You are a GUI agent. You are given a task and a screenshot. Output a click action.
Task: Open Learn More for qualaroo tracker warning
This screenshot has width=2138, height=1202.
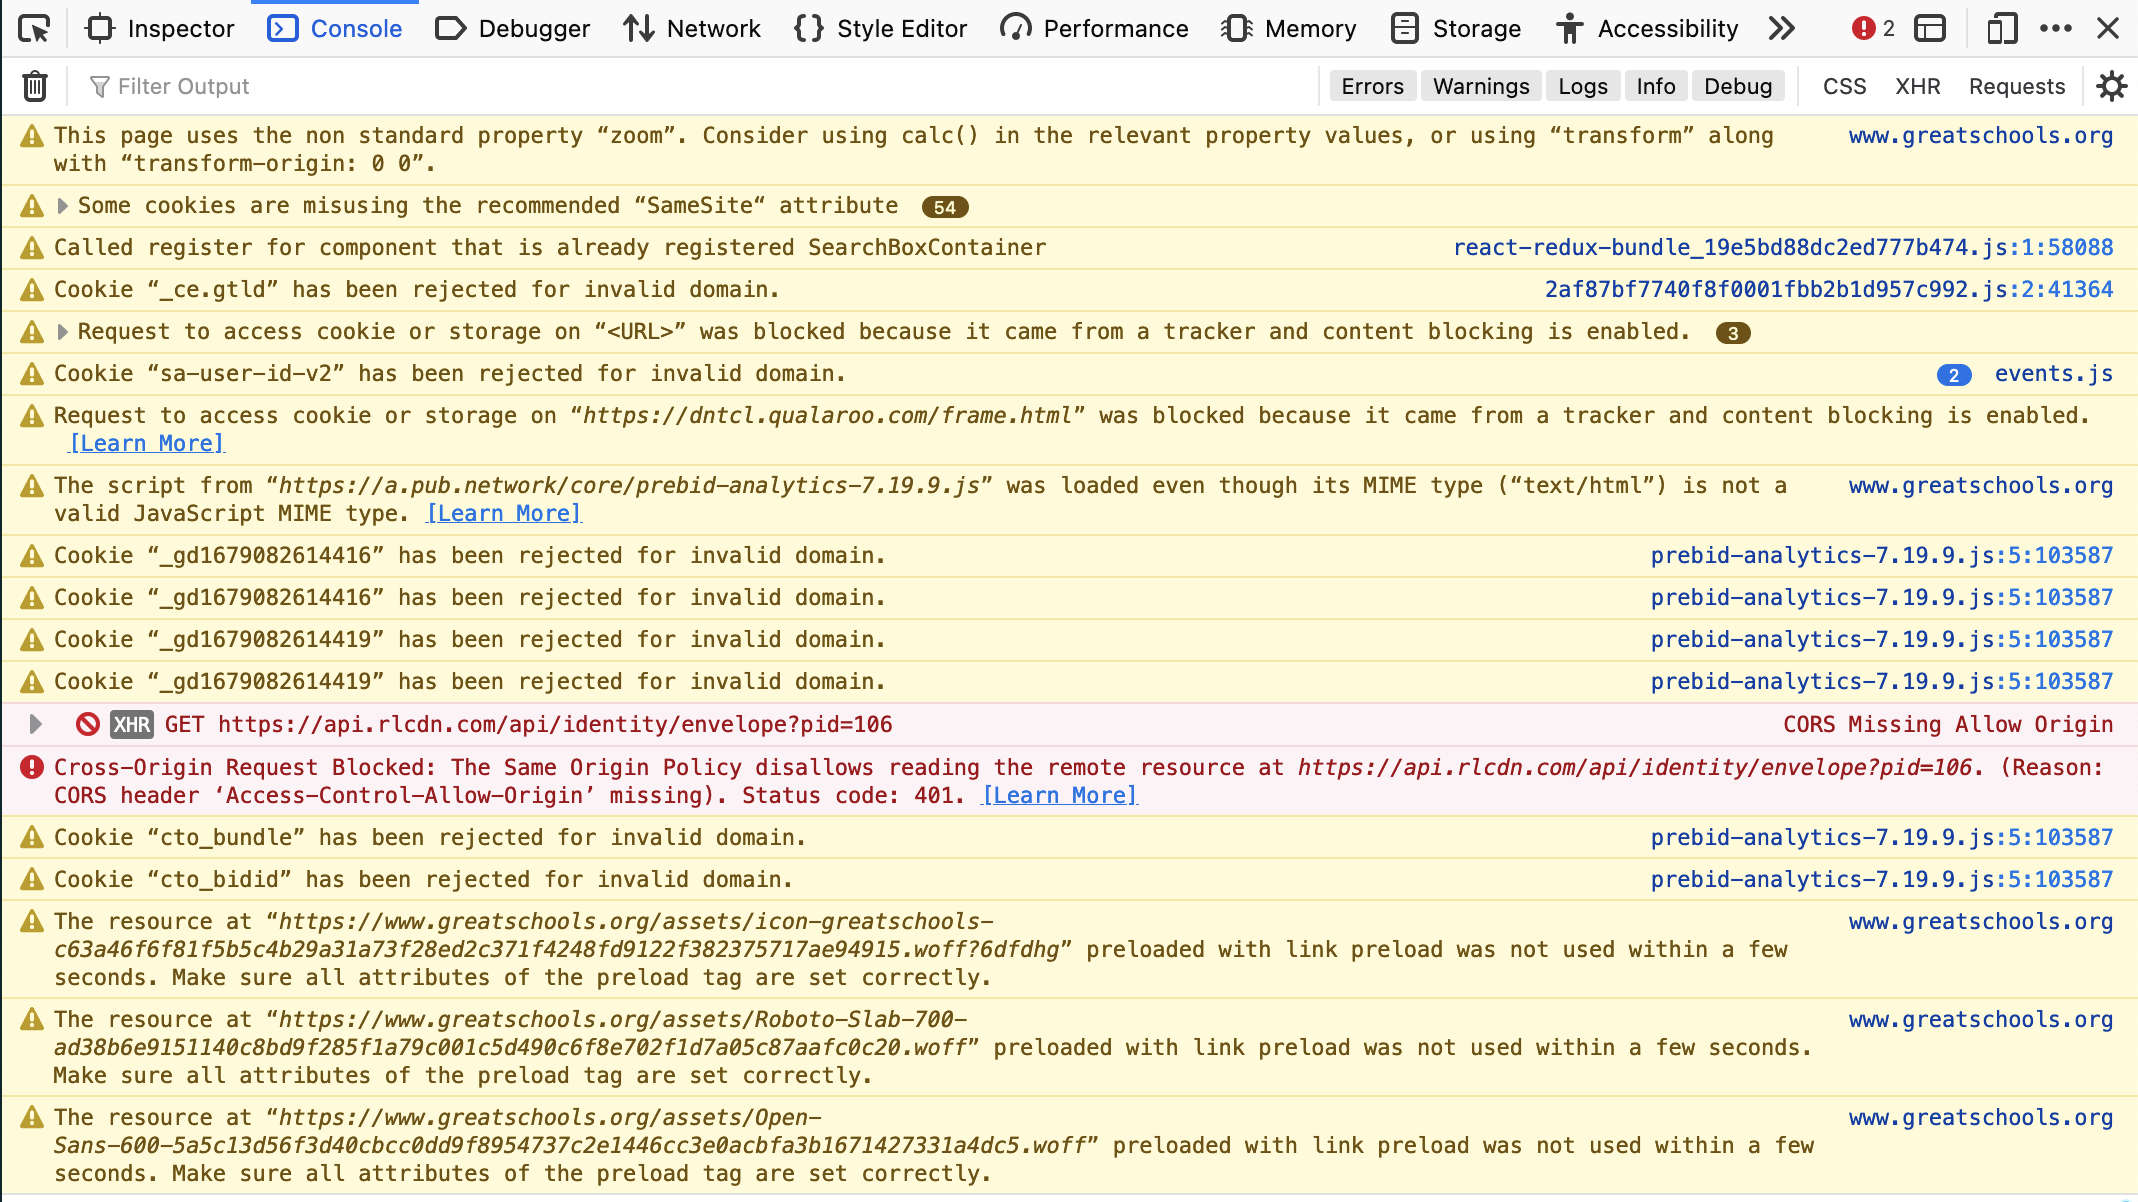pyautogui.click(x=147, y=443)
